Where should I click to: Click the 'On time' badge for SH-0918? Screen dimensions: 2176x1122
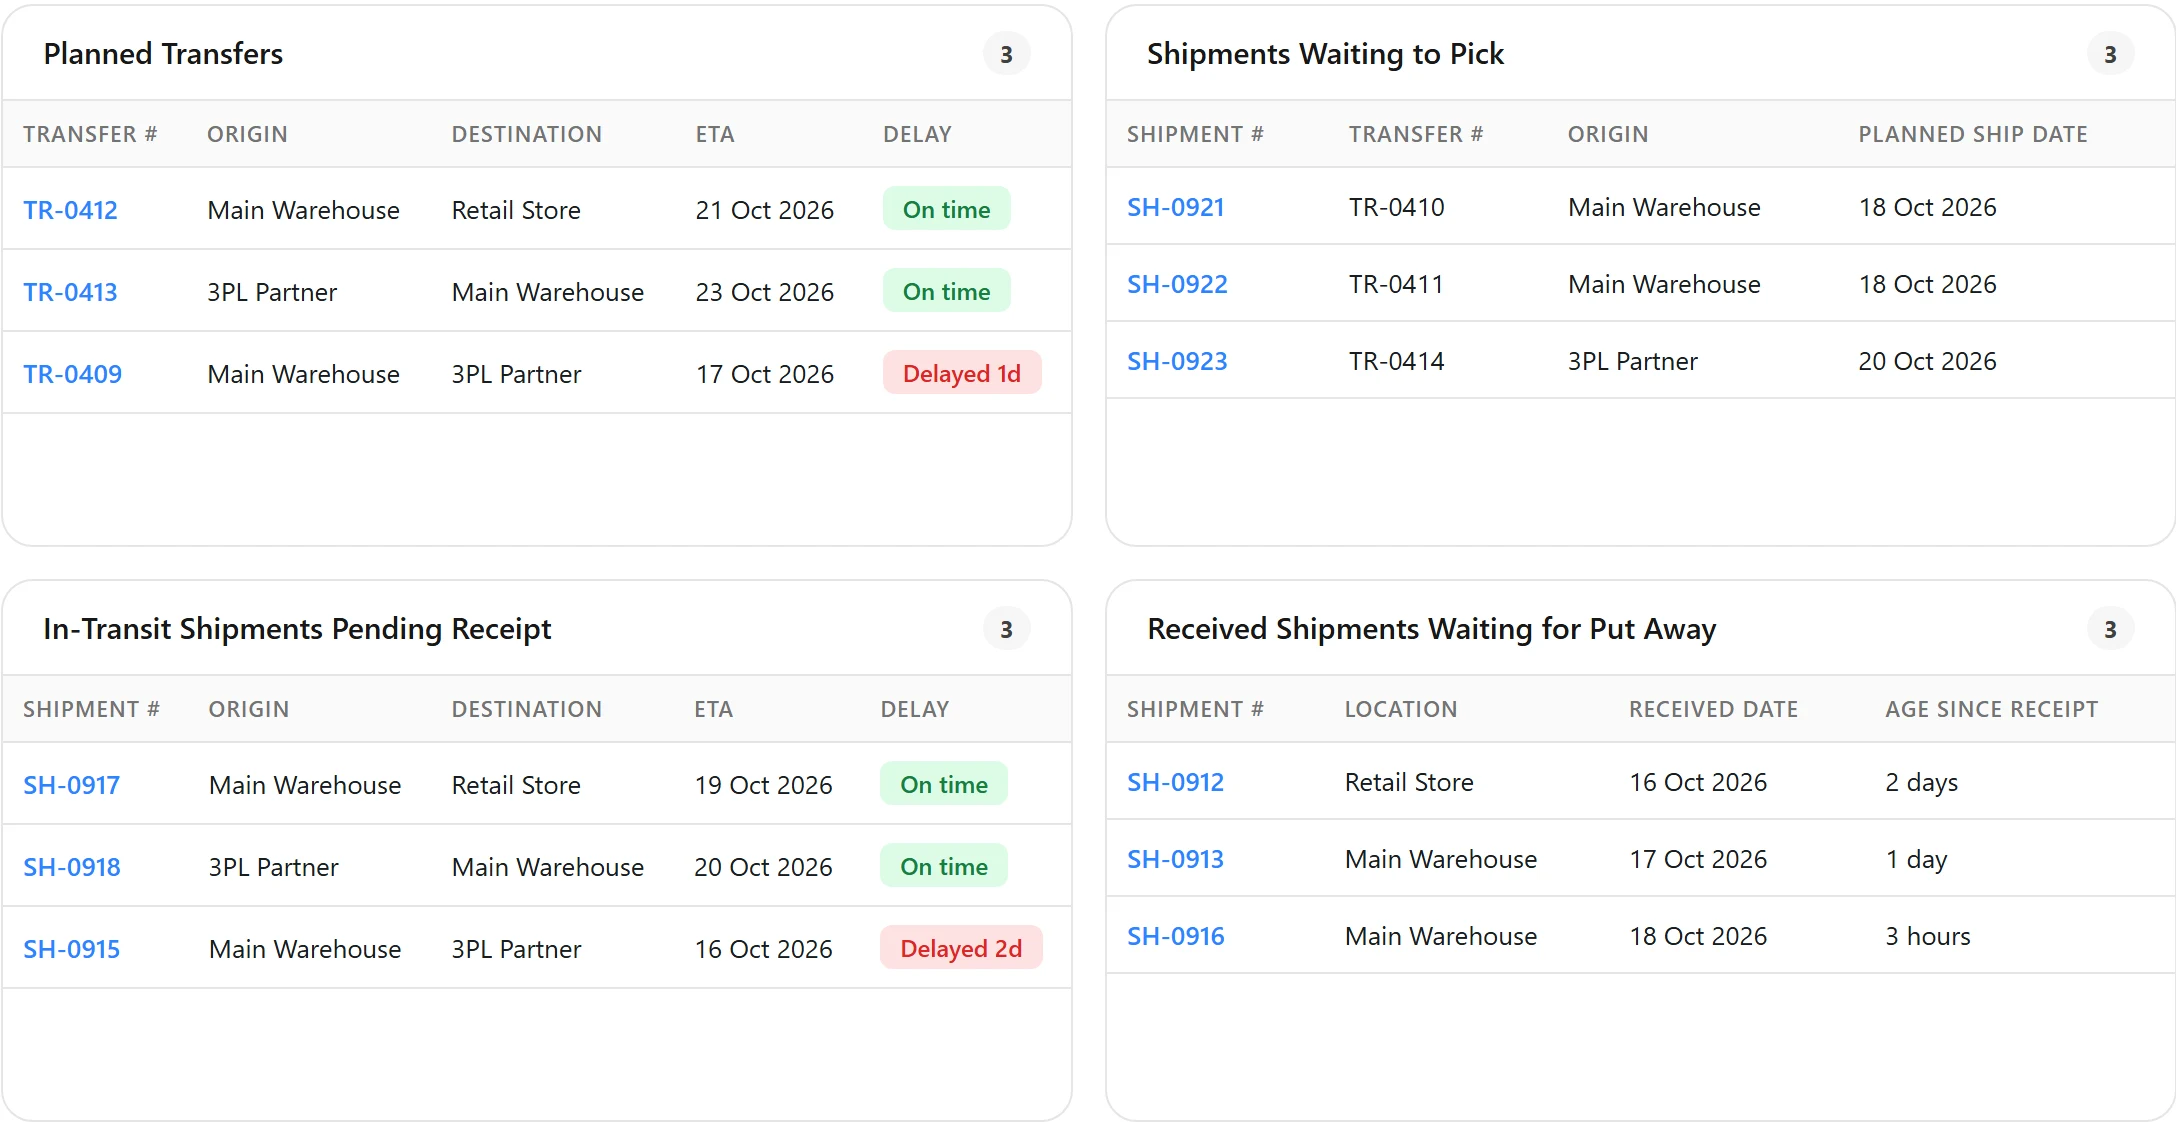pos(944,866)
